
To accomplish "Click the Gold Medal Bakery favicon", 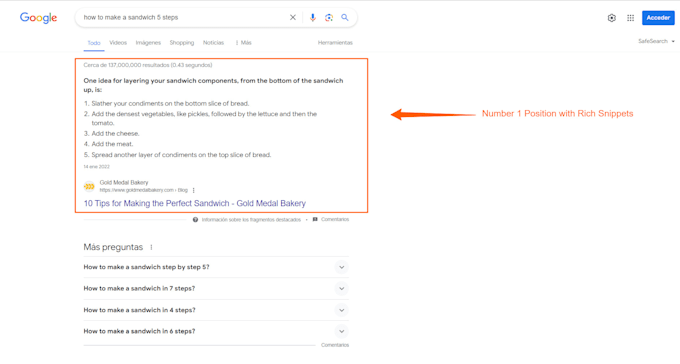I will (x=89, y=187).
